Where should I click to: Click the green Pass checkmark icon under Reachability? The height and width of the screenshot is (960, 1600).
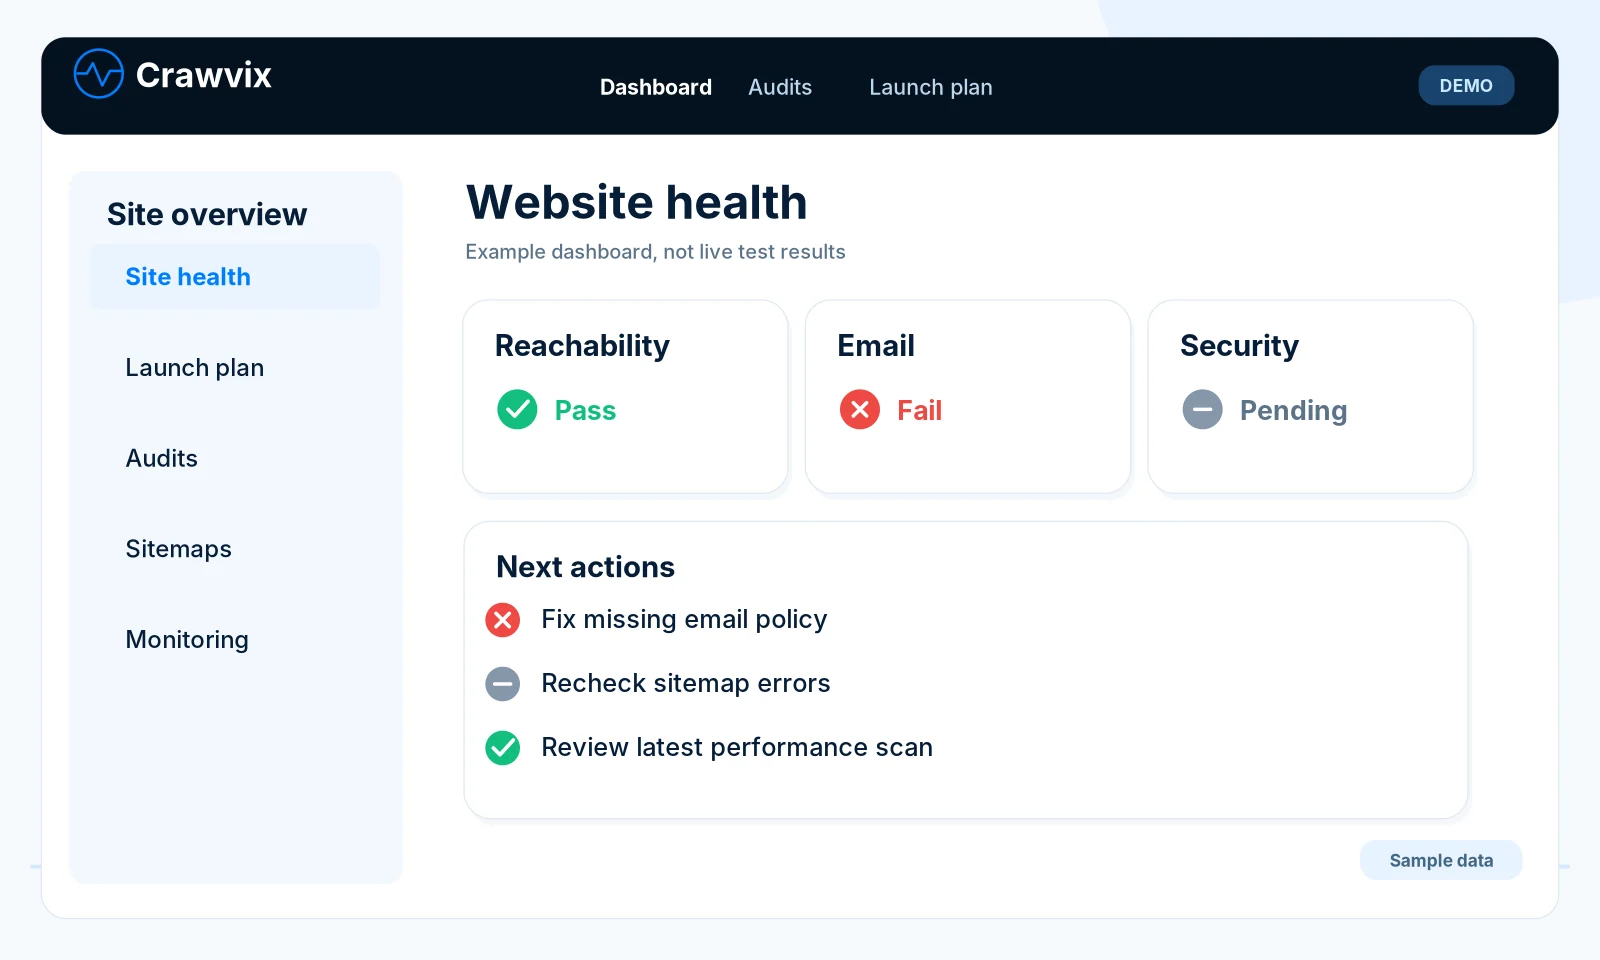pyautogui.click(x=517, y=410)
